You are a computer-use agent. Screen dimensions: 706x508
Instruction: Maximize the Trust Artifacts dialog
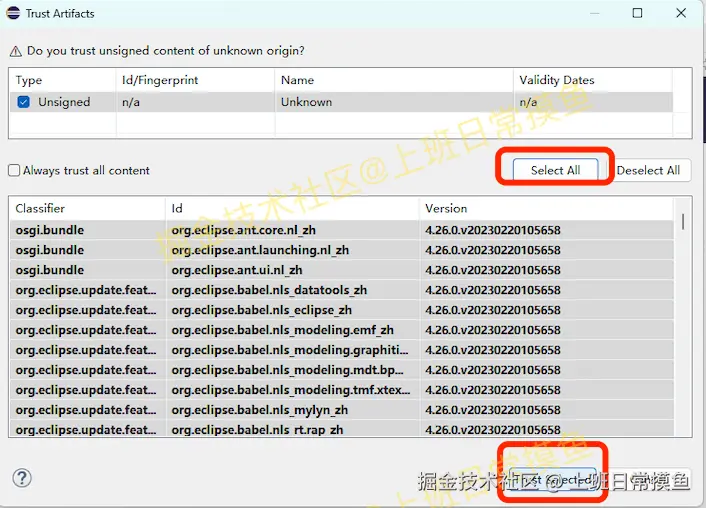click(637, 13)
